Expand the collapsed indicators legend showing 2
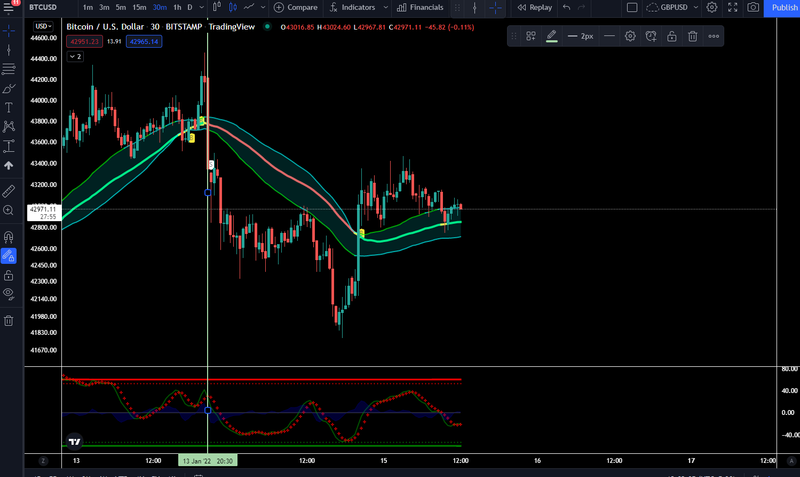The height and width of the screenshot is (477, 800). coord(75,57)
